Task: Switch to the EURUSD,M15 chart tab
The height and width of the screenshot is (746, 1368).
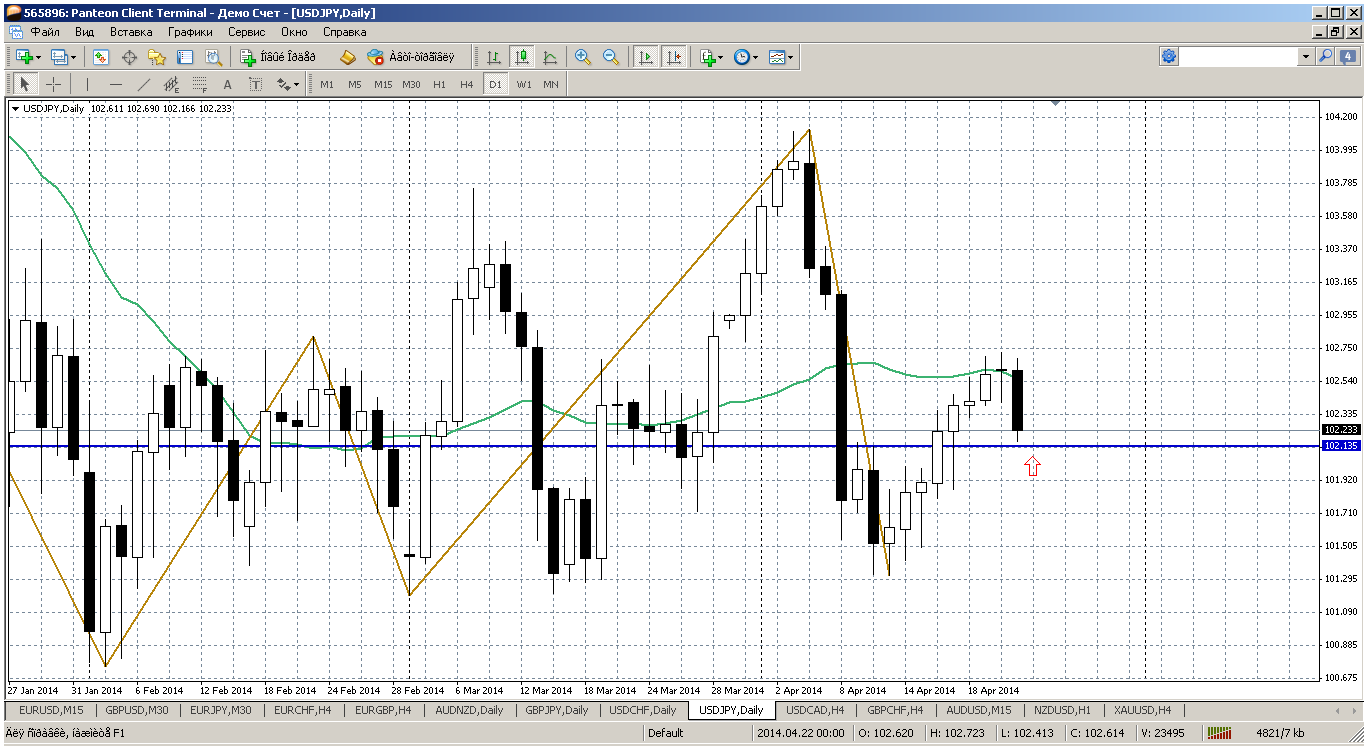Action: [51, 710]
